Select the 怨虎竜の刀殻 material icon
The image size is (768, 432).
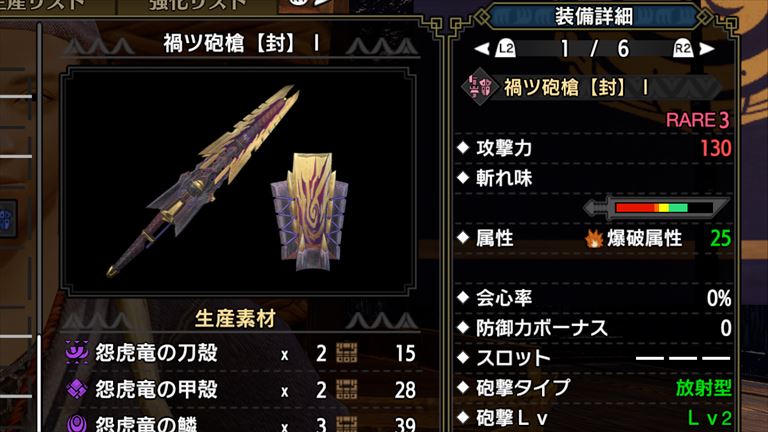click(x=77, y=353)
